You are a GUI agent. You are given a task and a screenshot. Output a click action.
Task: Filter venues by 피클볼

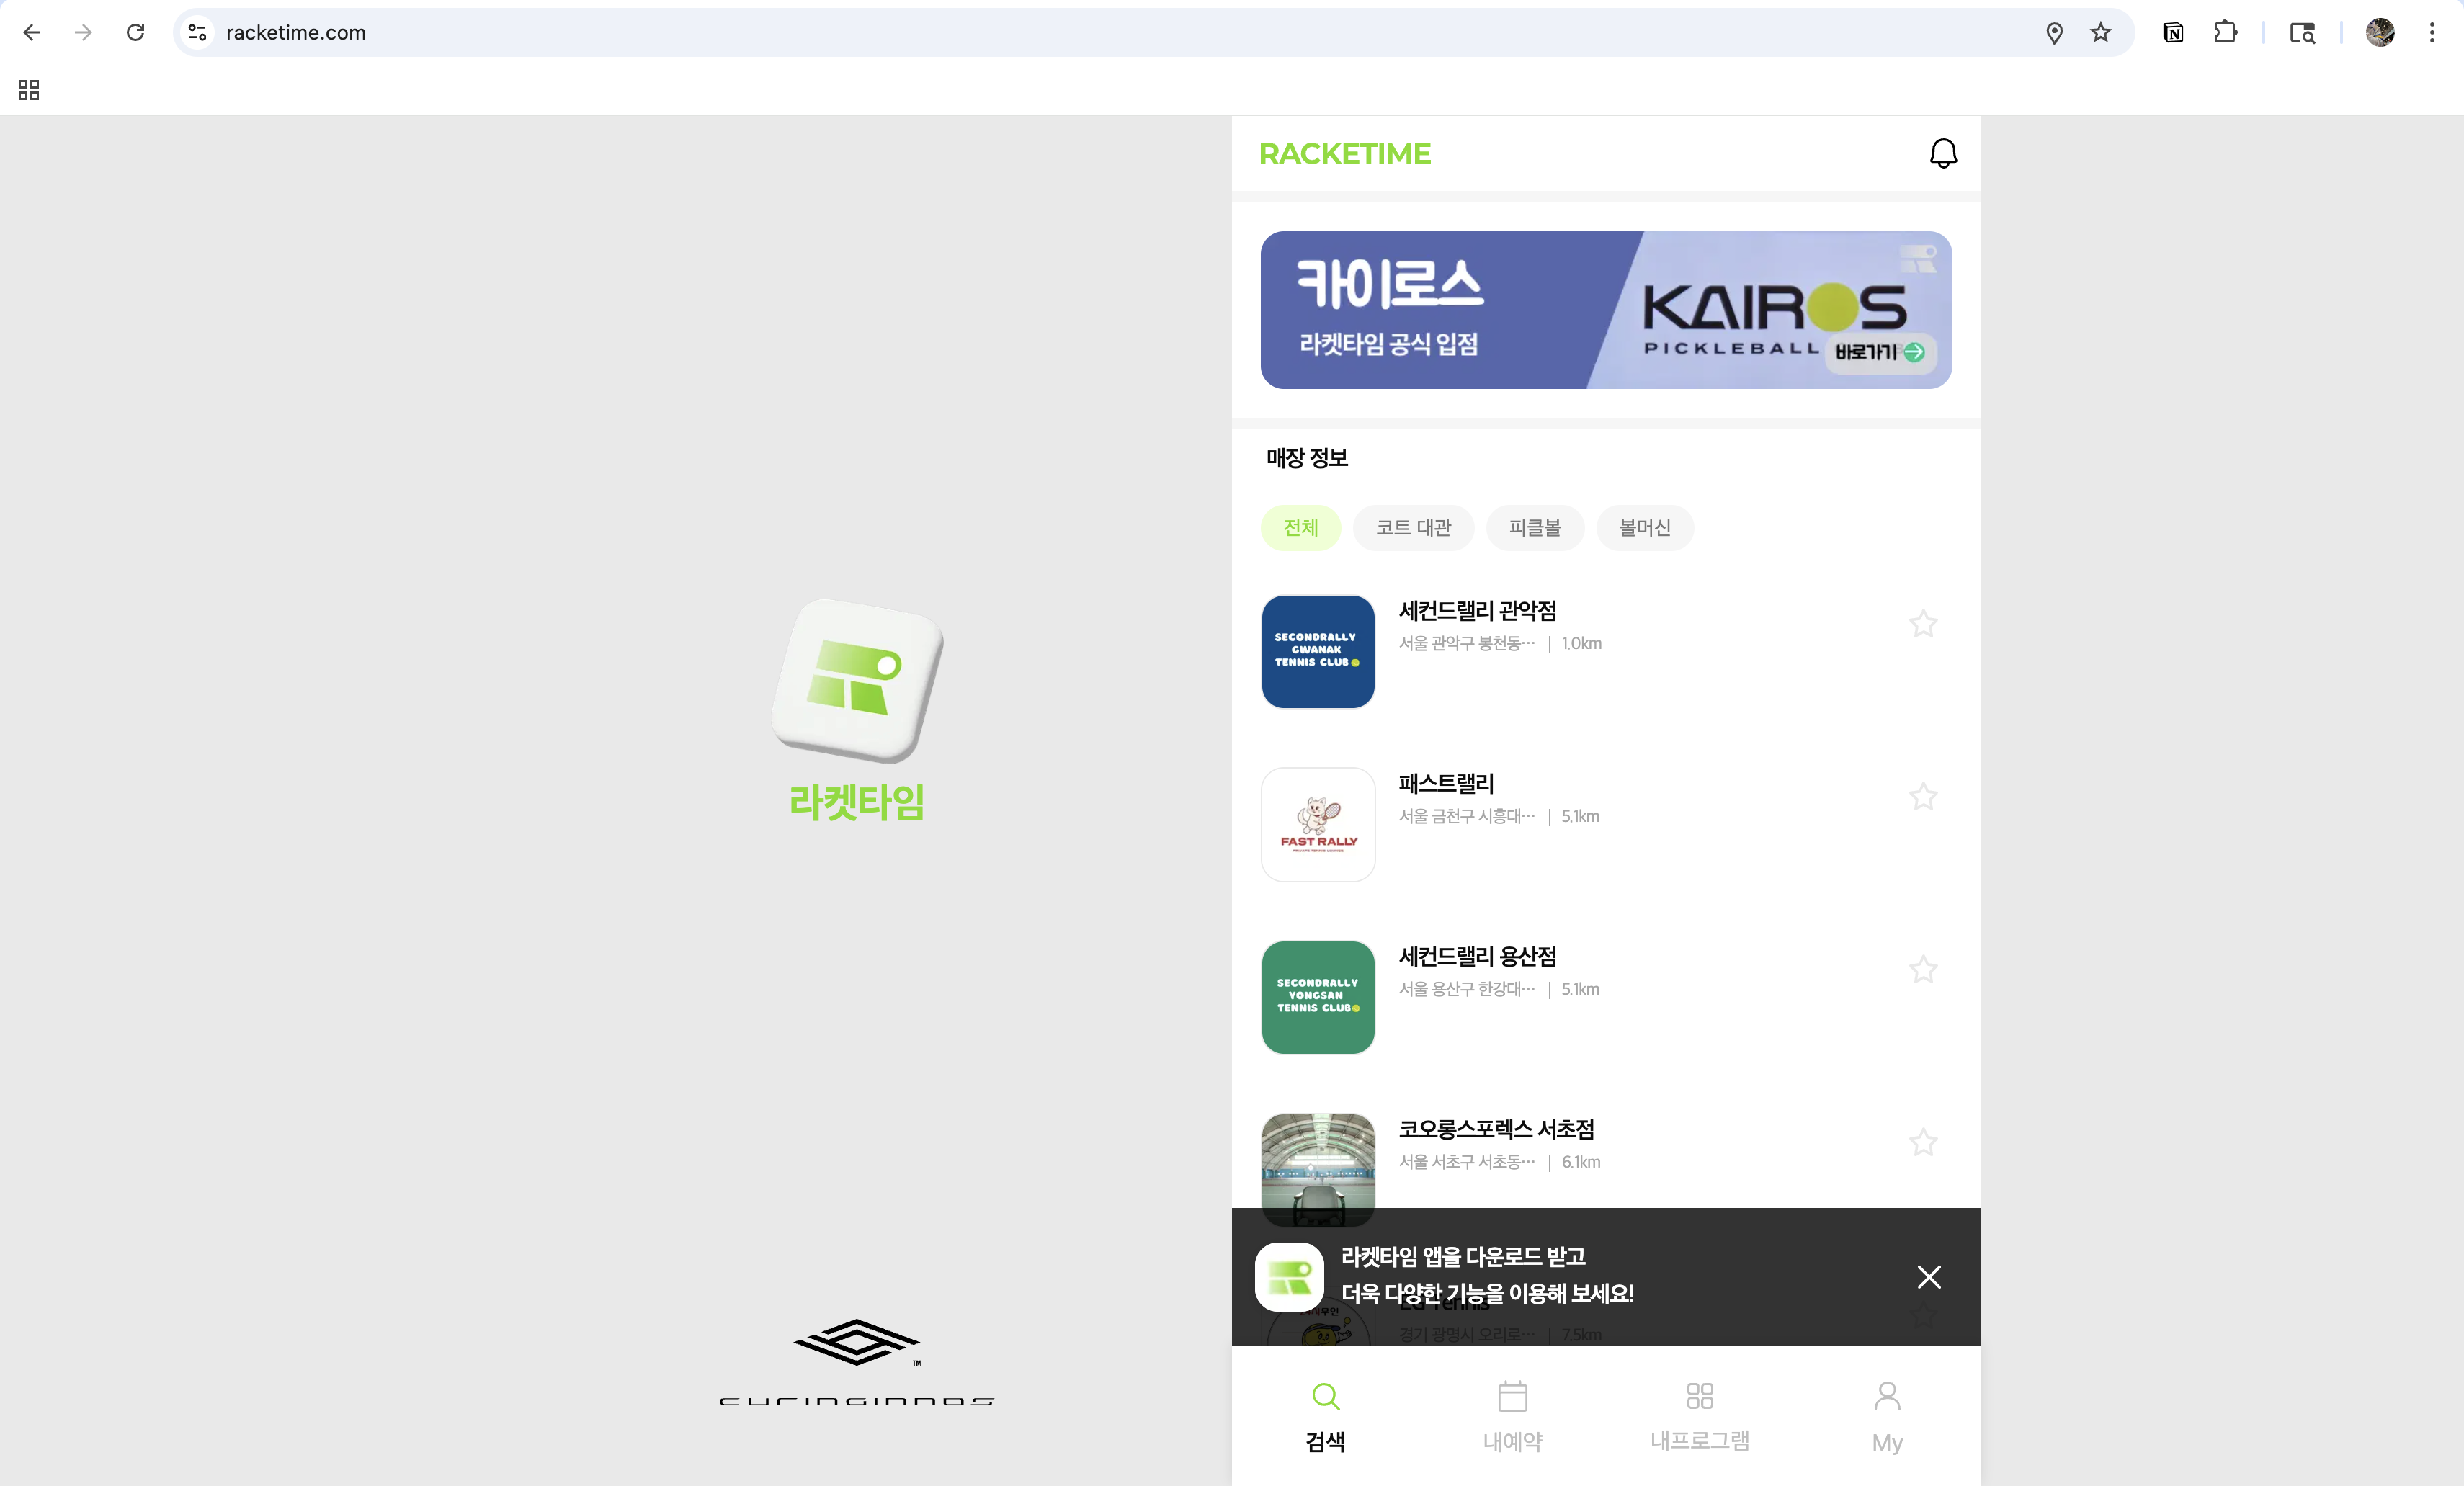pos(1534,527)
